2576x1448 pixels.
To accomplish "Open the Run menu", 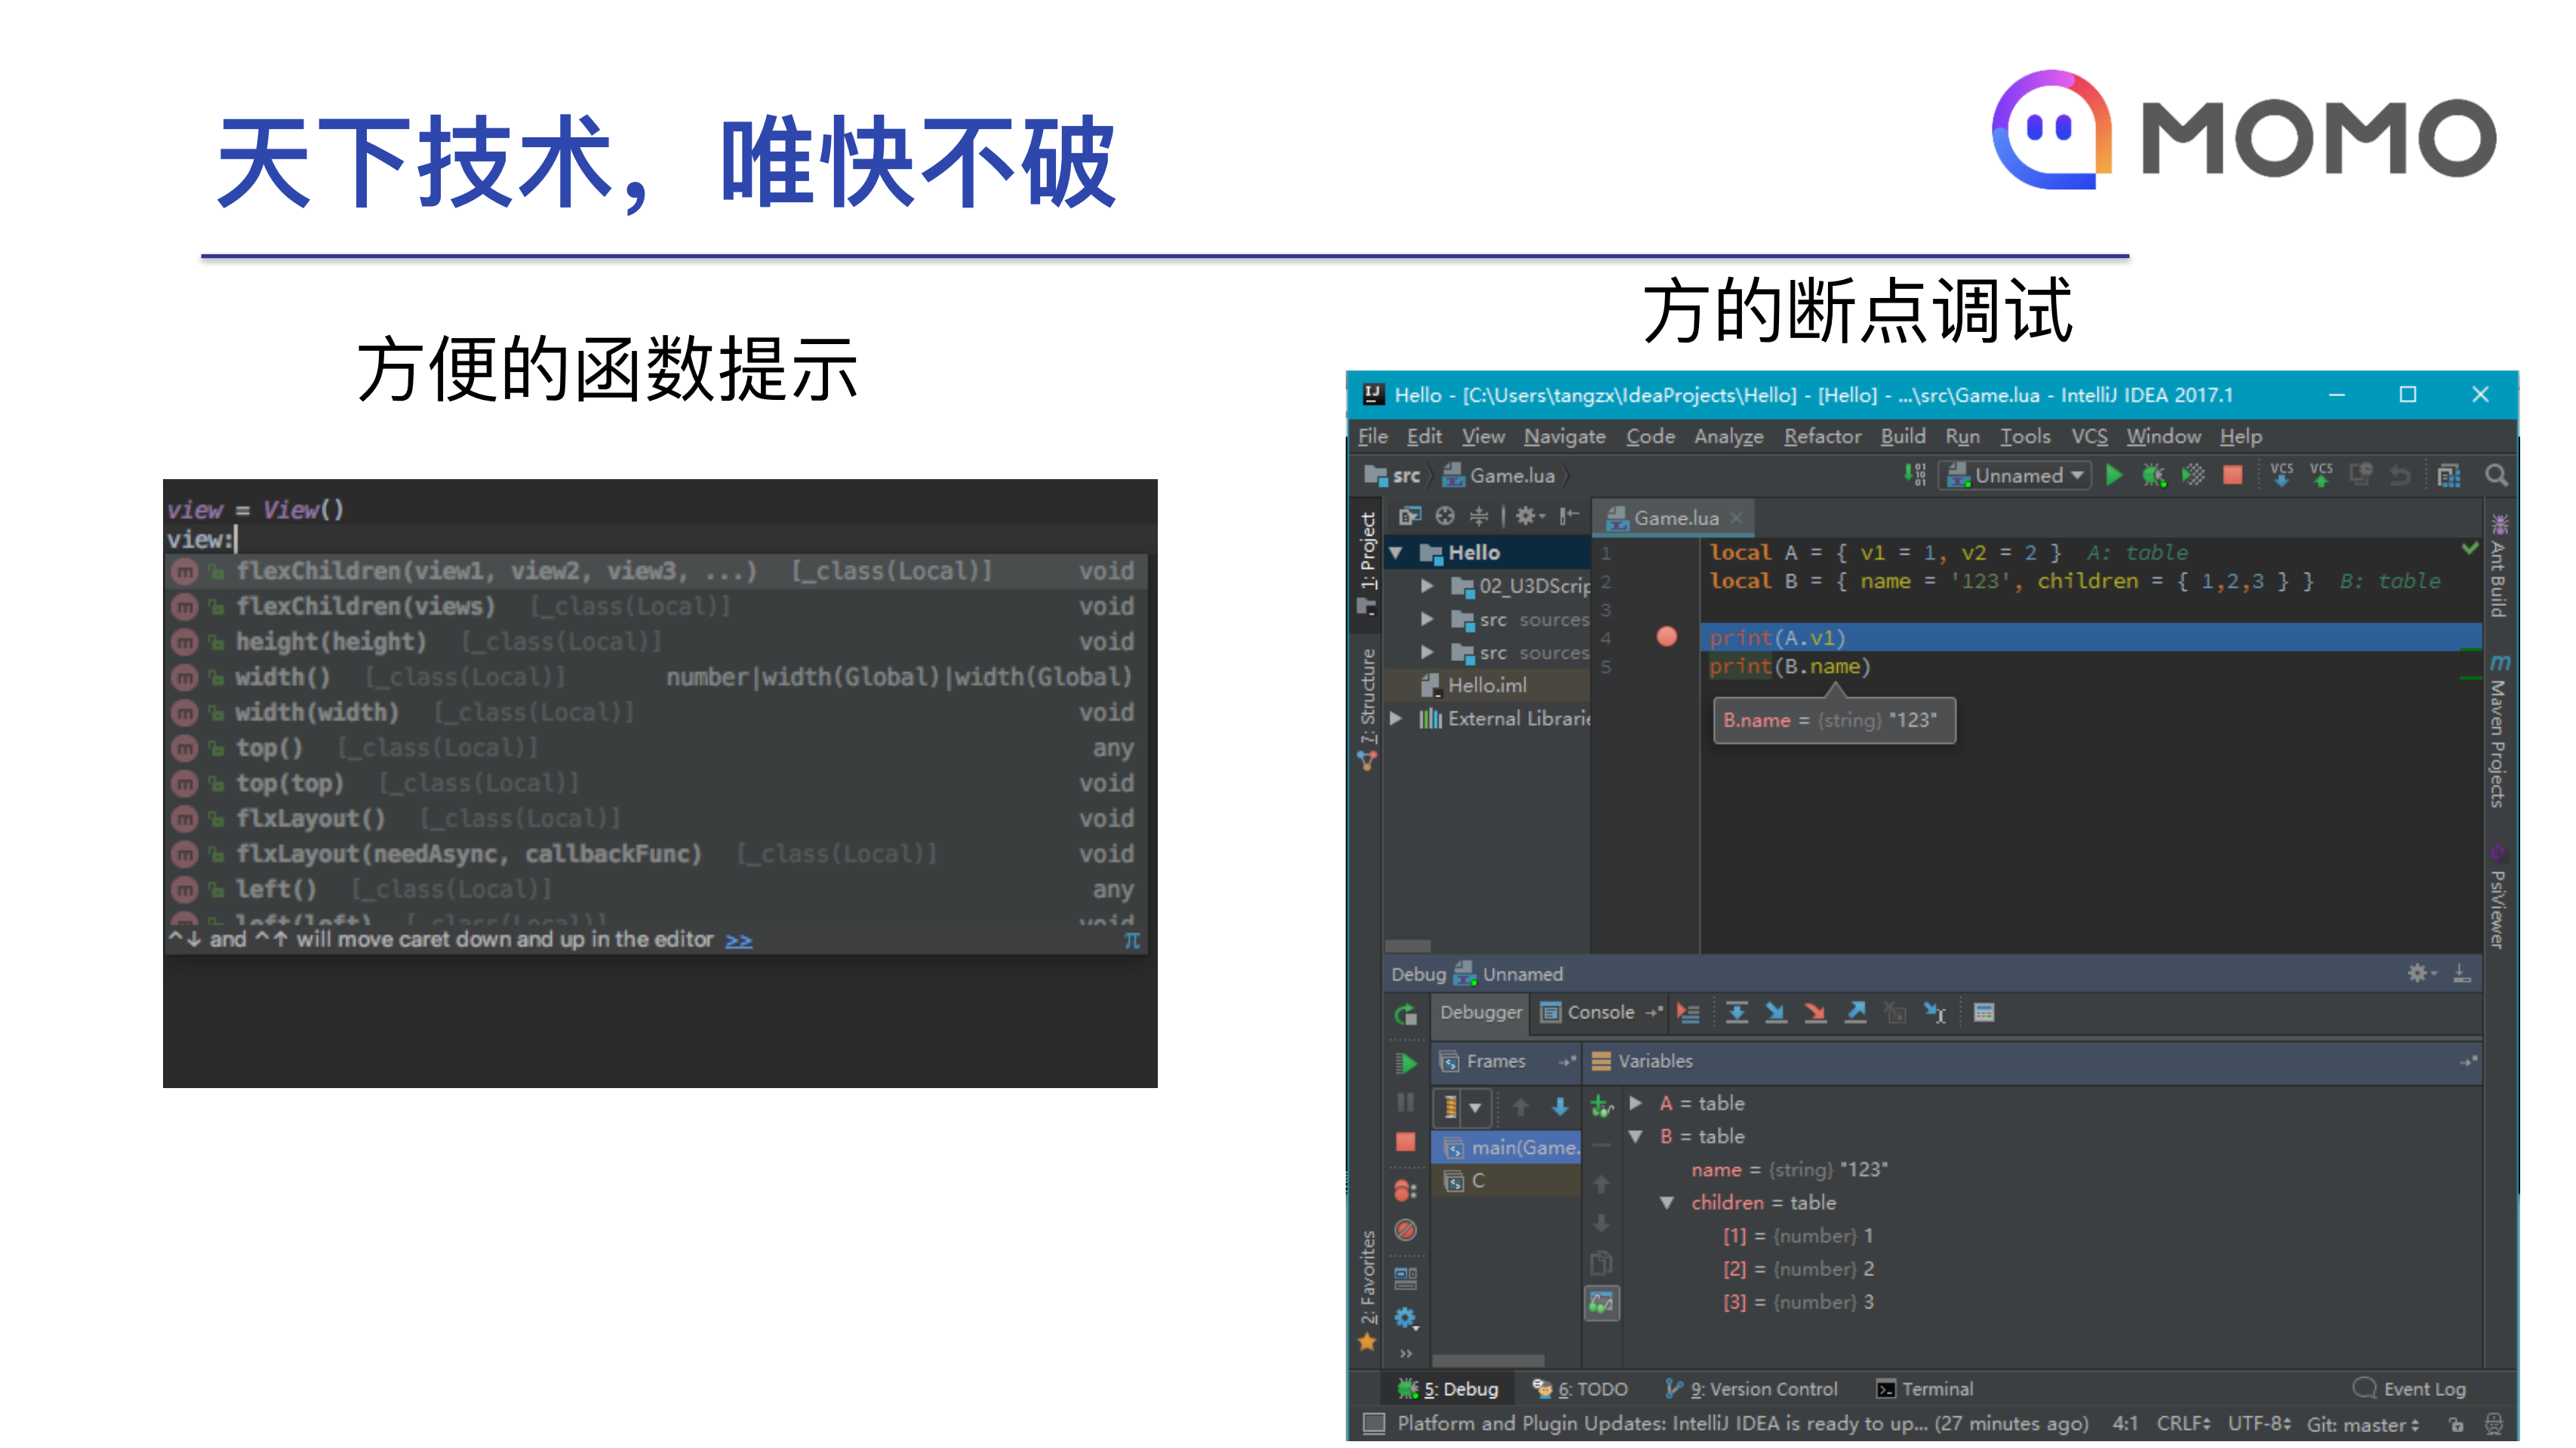I will pyautogui.click(x=1963, y=437).
